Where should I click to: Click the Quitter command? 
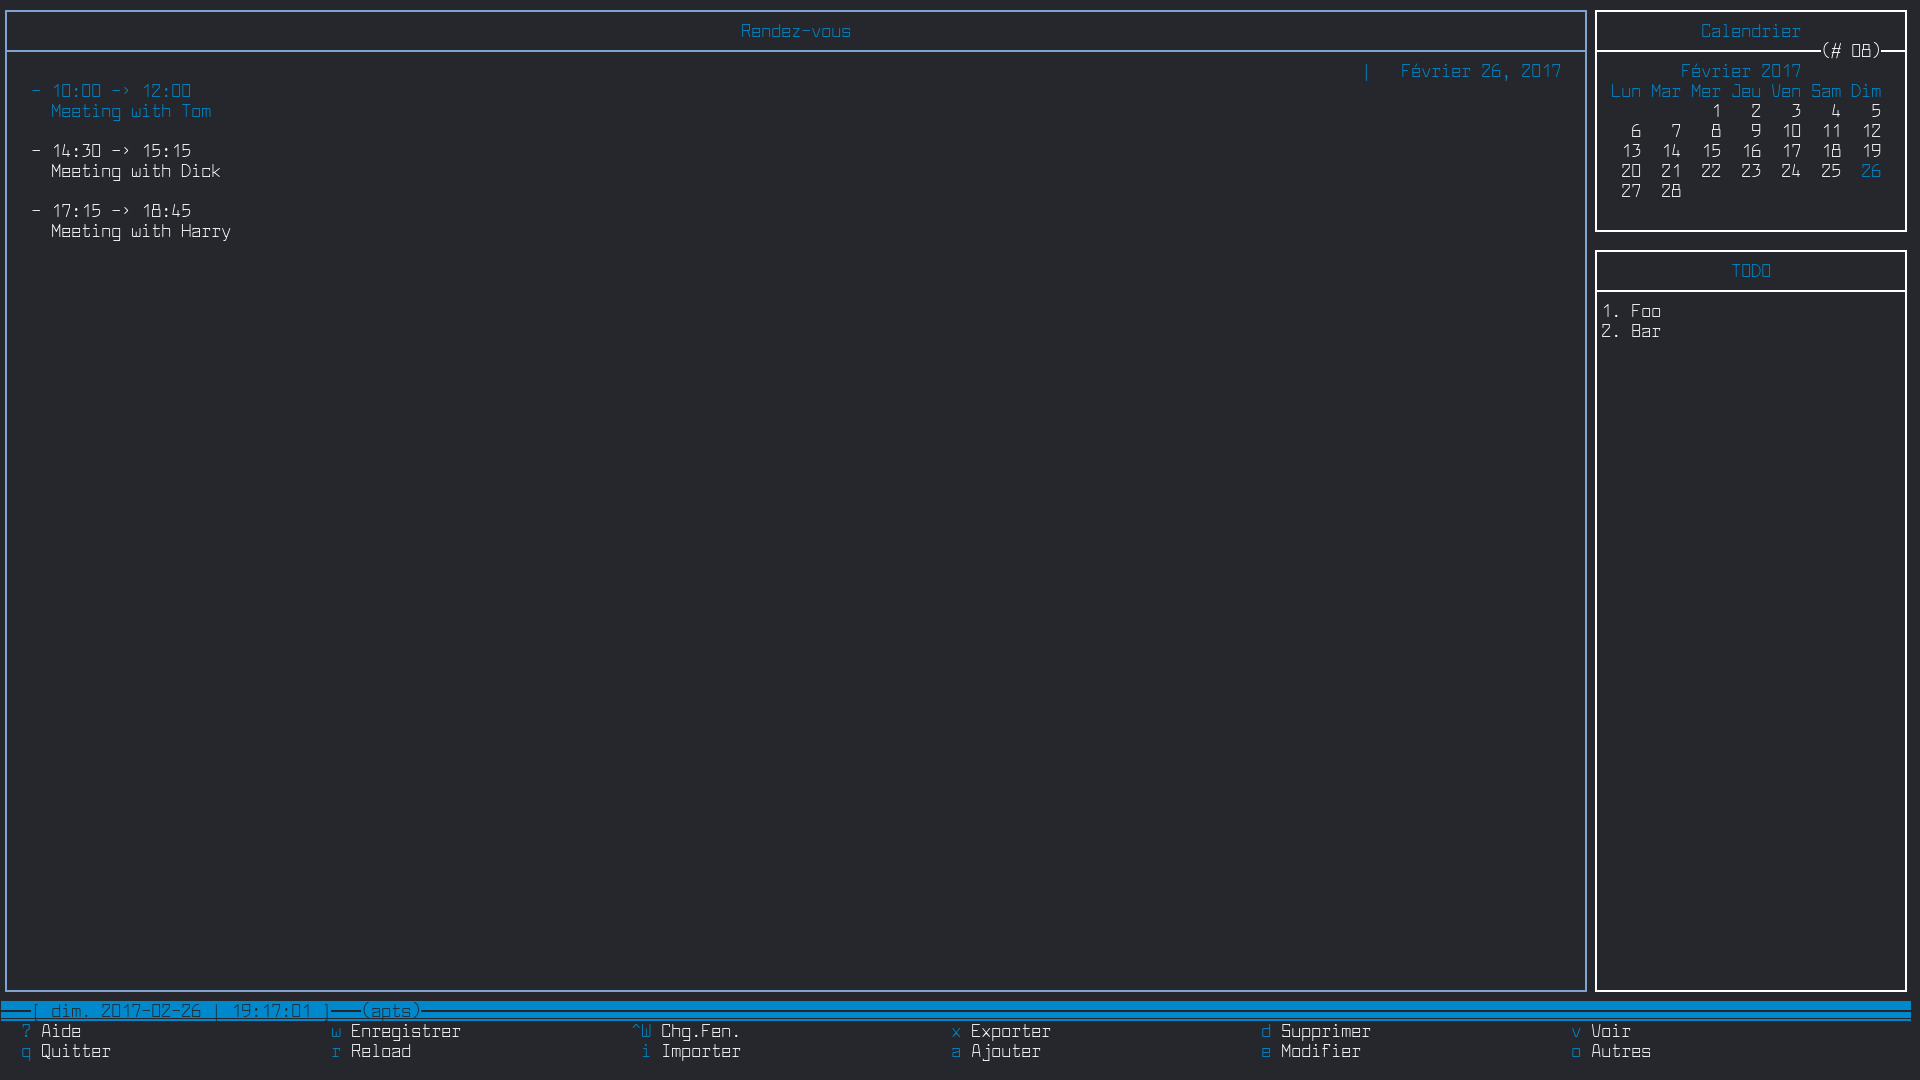[x=75, y=1051]
